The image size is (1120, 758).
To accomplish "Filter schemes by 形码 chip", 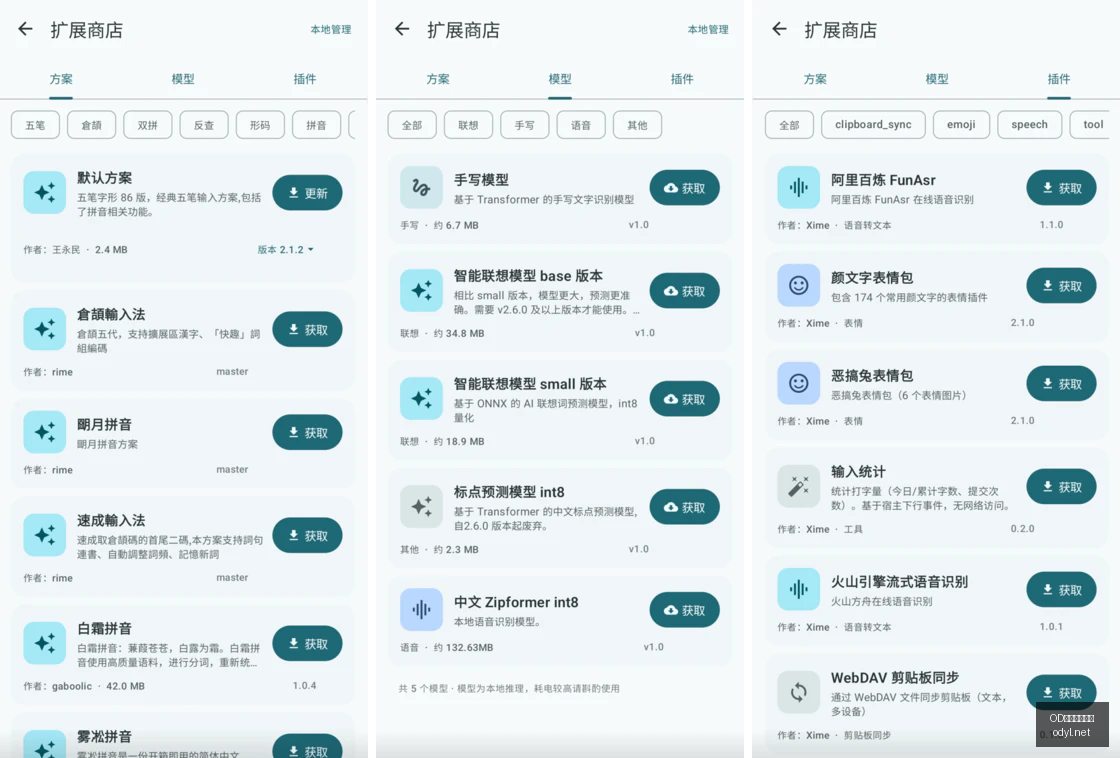I will (260, 125).
